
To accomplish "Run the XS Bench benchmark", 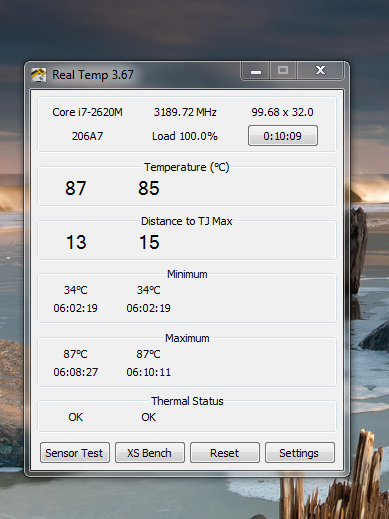I will (150, 453).
